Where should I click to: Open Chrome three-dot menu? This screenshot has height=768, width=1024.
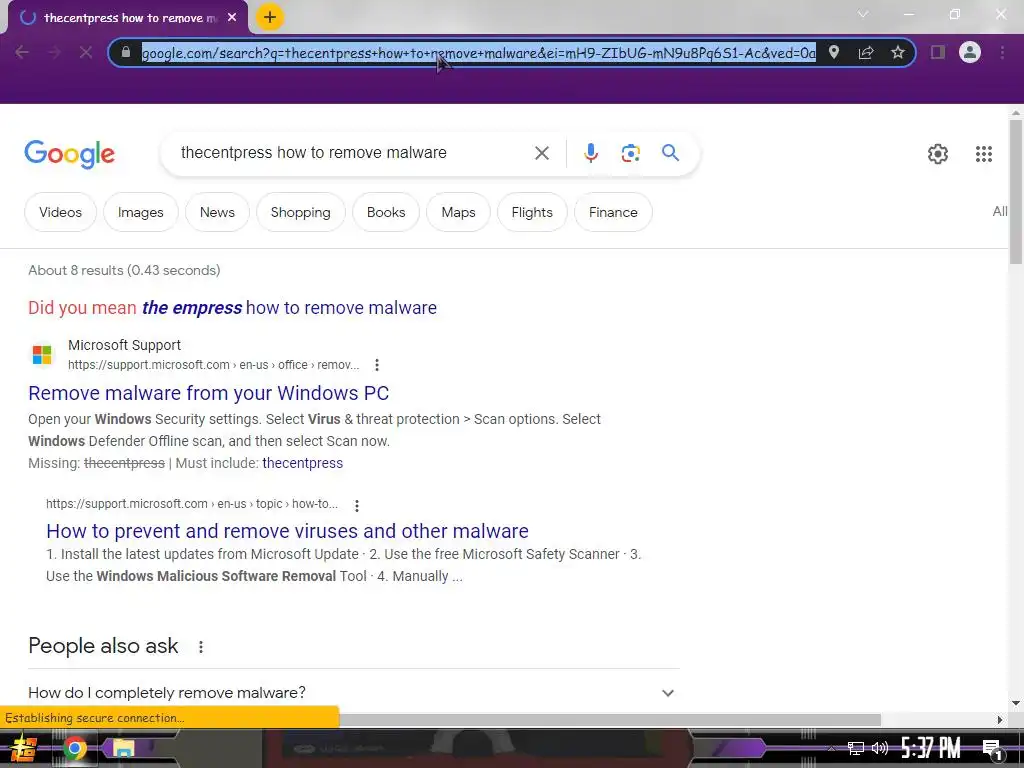click(x=1002, y=52)
